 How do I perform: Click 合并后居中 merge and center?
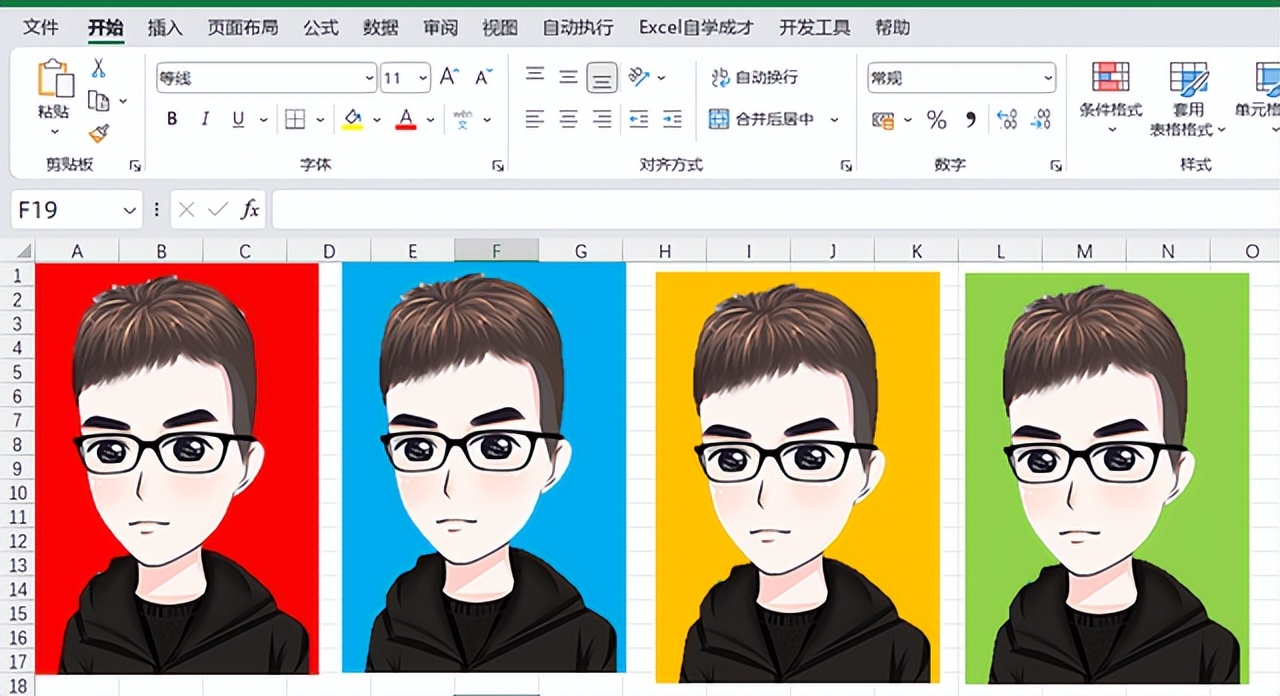(x=762, y=119)
